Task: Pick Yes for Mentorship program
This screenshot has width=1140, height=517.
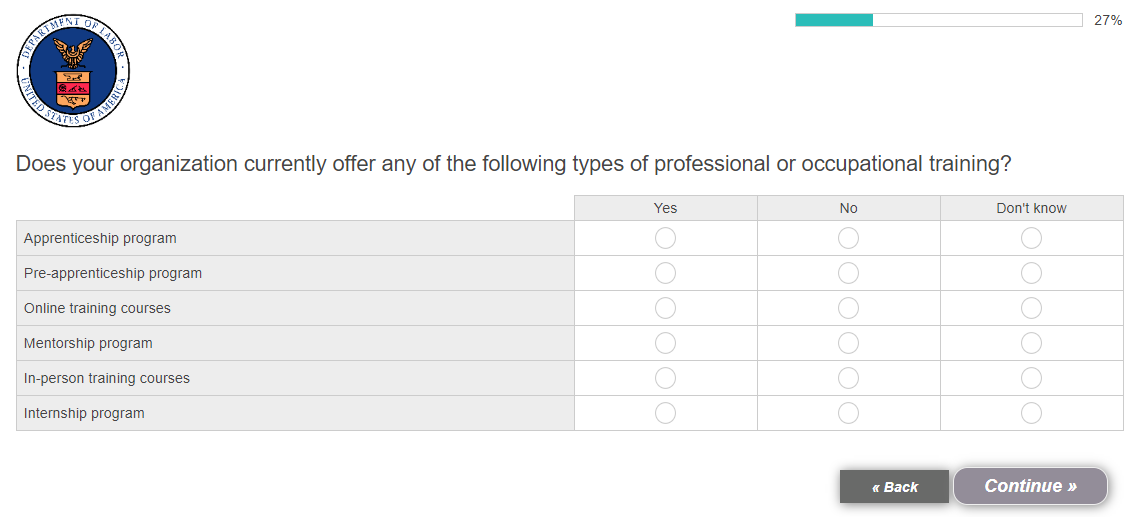Action: tap(665, 343)
